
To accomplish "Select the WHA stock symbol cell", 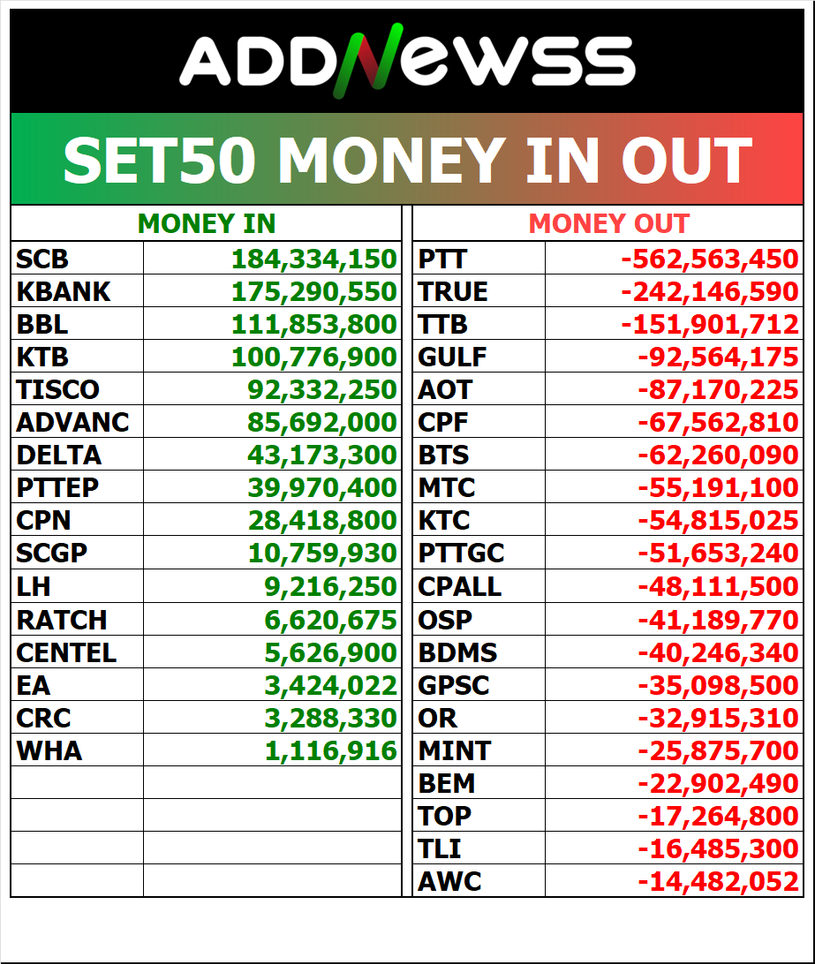I will pyautogui.click(x=49, y=750).
